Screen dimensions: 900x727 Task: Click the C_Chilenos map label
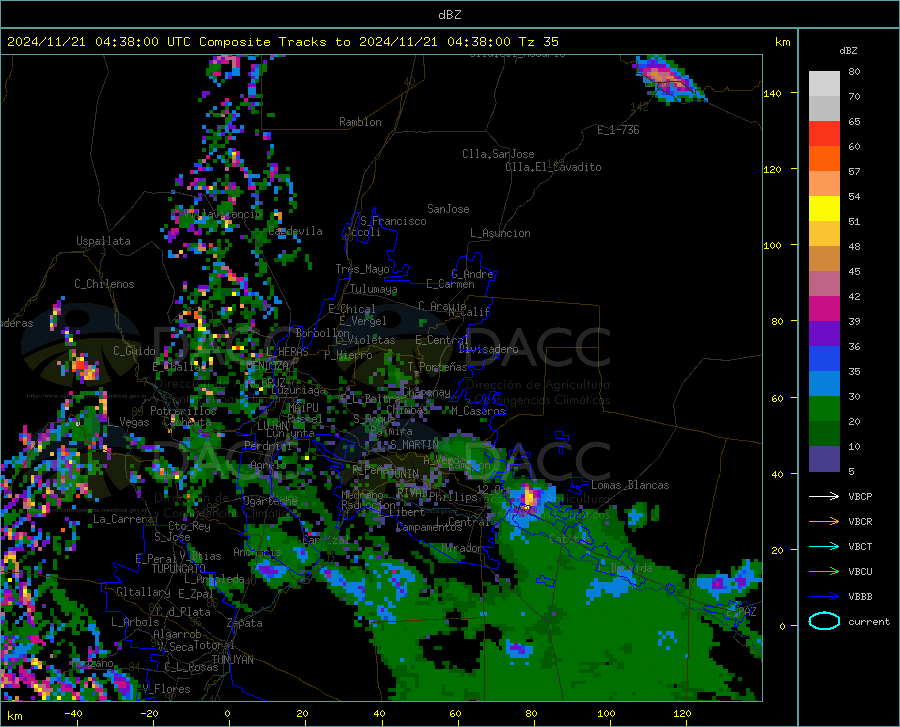point(104,284)
